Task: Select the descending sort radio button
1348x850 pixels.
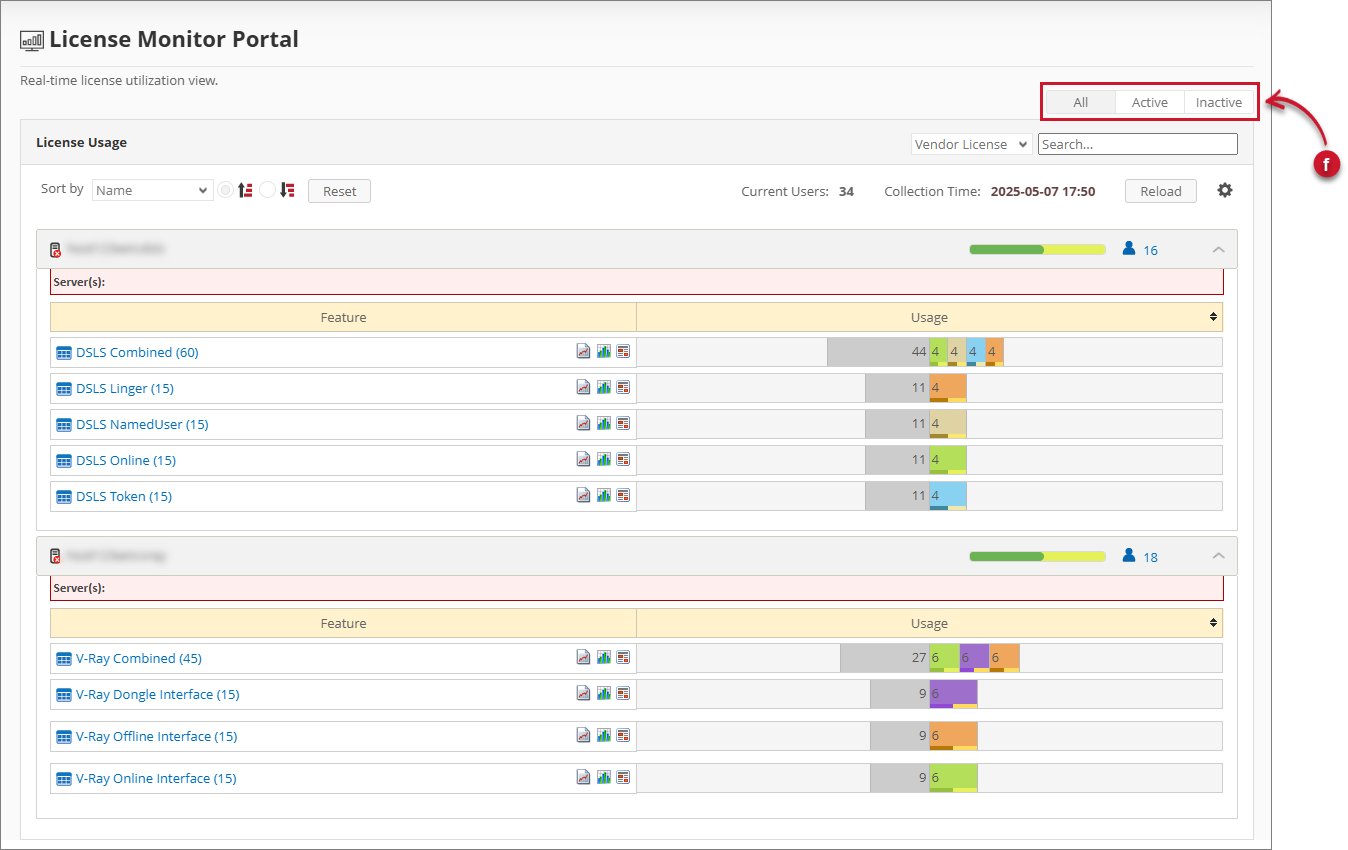Action: tap(267, 190)
